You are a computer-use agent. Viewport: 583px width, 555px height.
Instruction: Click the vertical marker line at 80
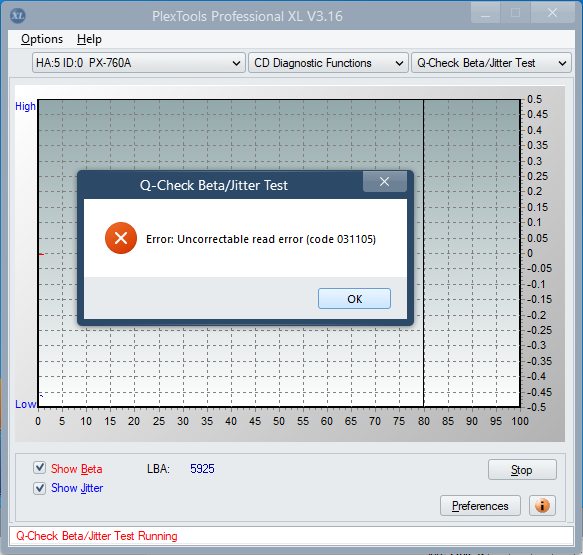[423, 253]
